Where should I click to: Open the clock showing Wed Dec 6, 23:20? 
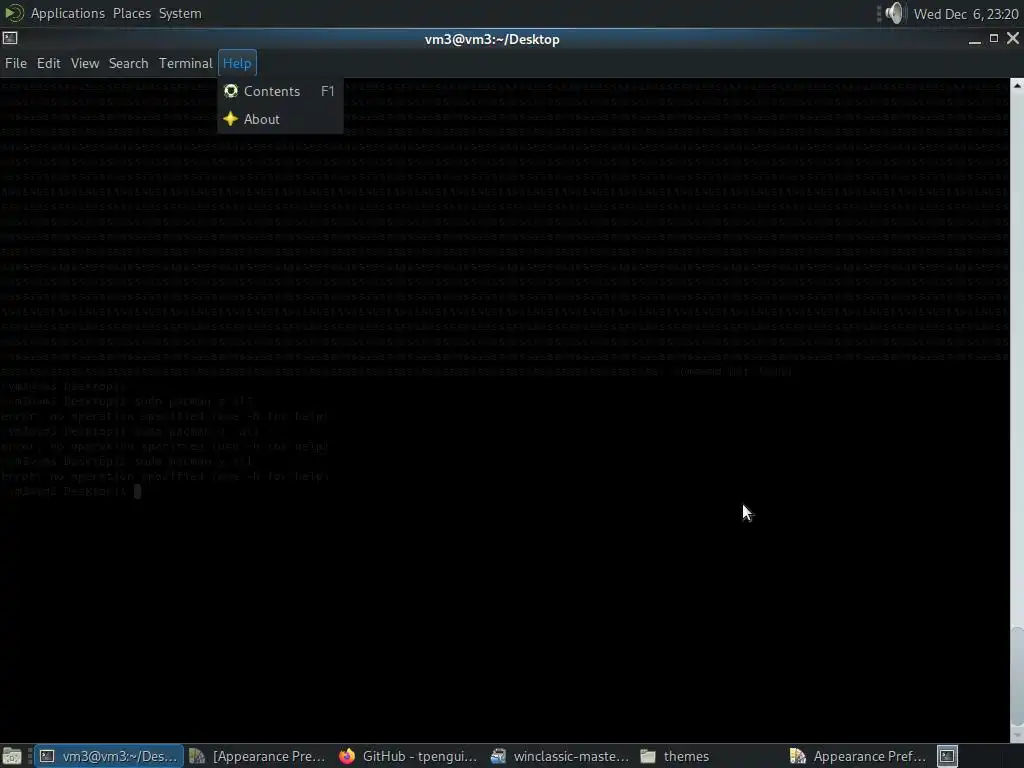click(966, 14)
